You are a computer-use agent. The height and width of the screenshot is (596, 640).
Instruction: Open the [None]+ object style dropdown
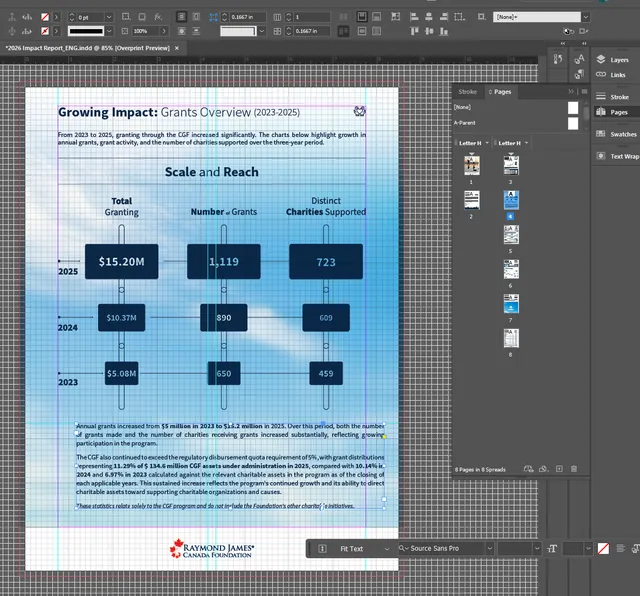click(586, 17)
